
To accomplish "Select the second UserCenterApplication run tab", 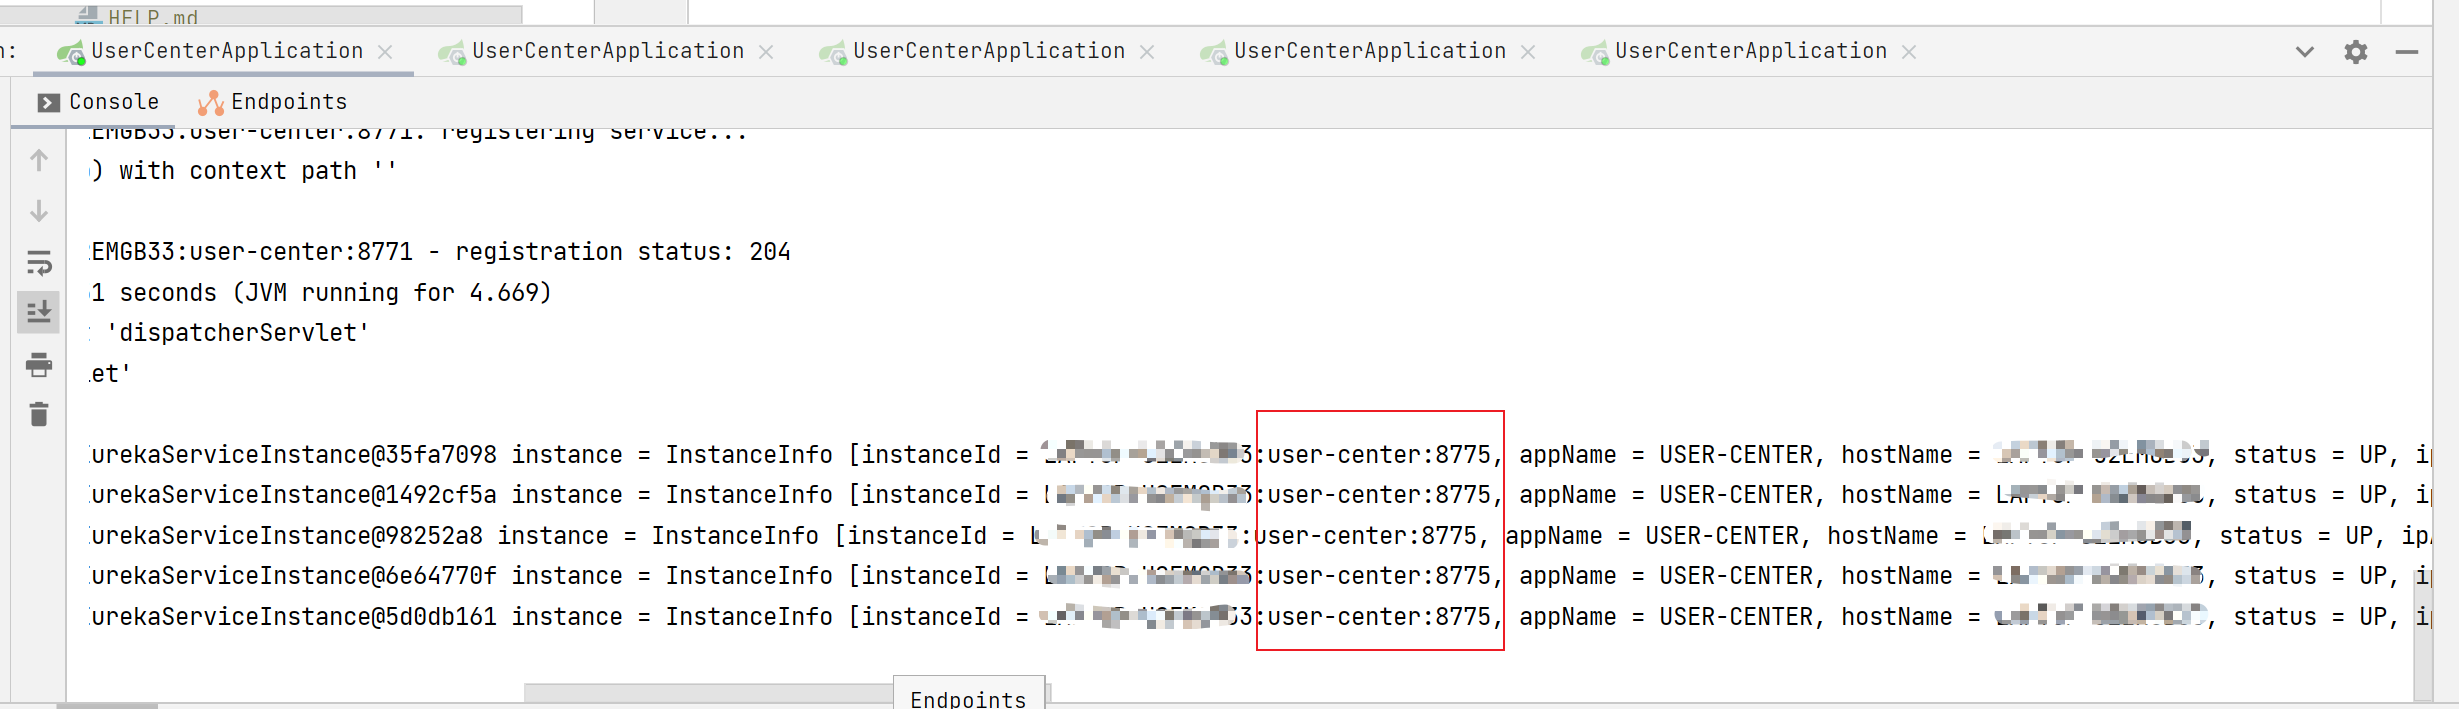I will (607, 51).
